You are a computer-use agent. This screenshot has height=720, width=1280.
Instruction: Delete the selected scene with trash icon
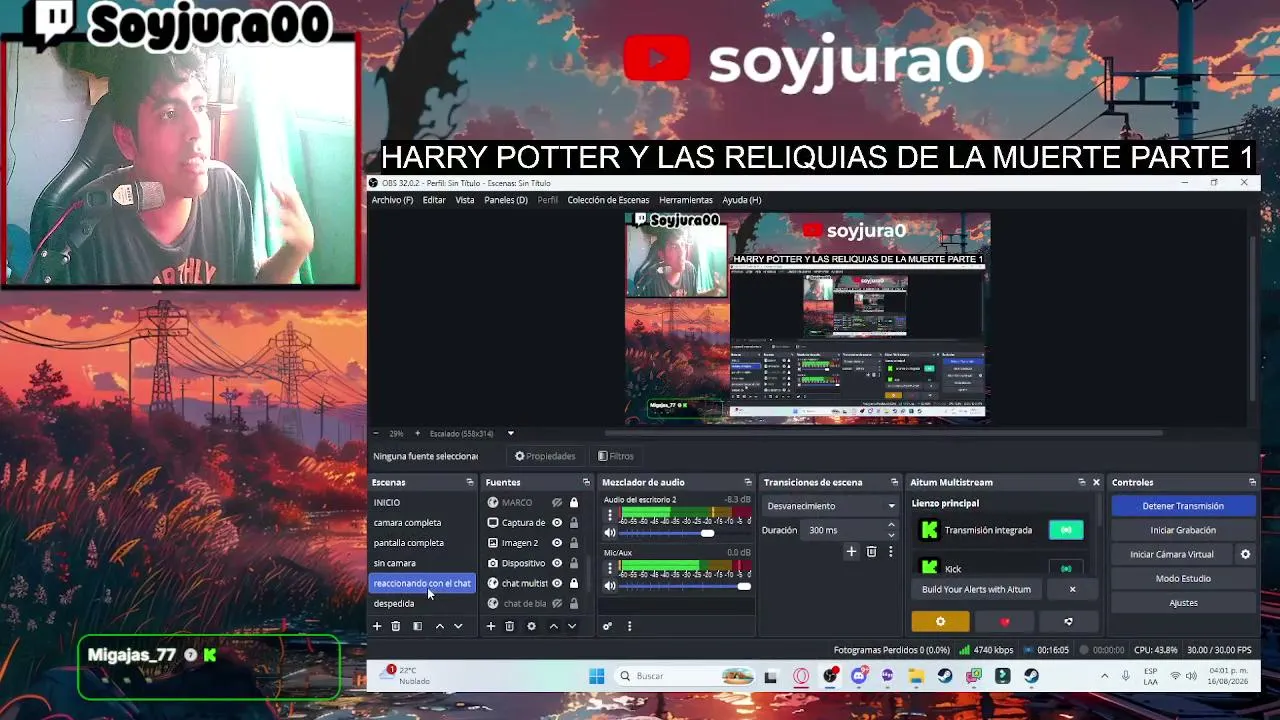[396, 626]
